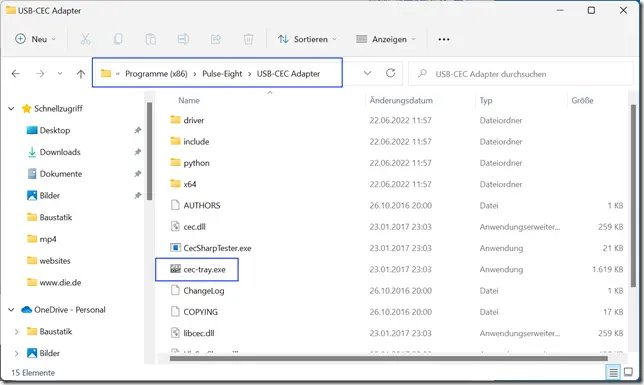Viewport: 644px width, 385px height.
Task: Sort by the Typ column header
Action: (x=486, y=100)
